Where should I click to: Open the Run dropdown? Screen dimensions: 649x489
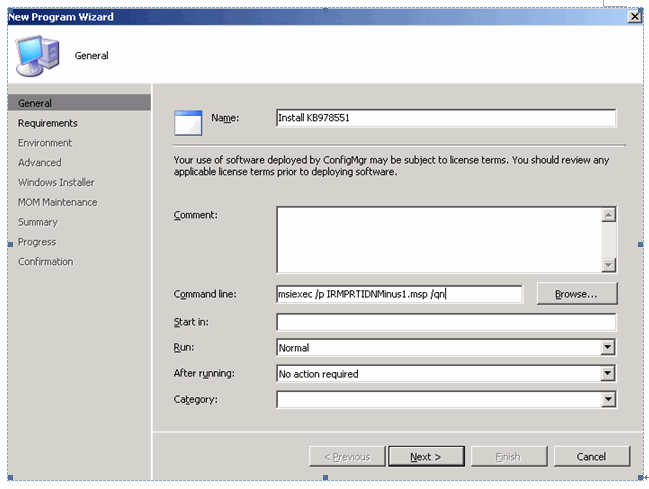click(607, 347)
